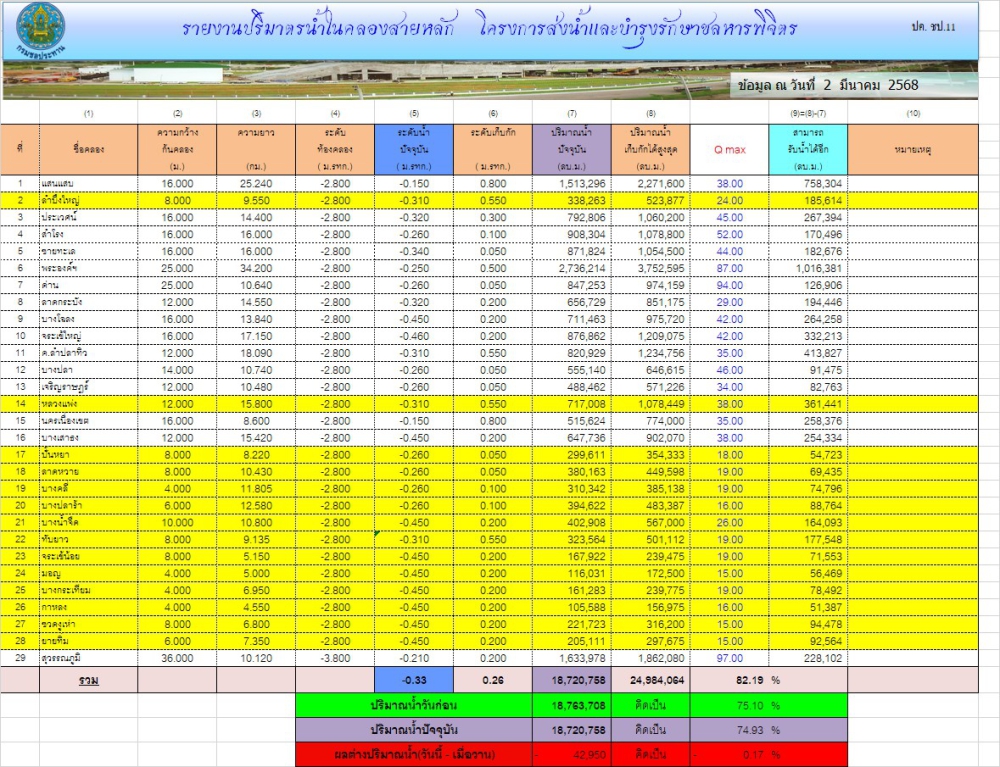
Task: Select the green ปริมาณน้ำวันก่อน label cell
Action: point(414,705)
